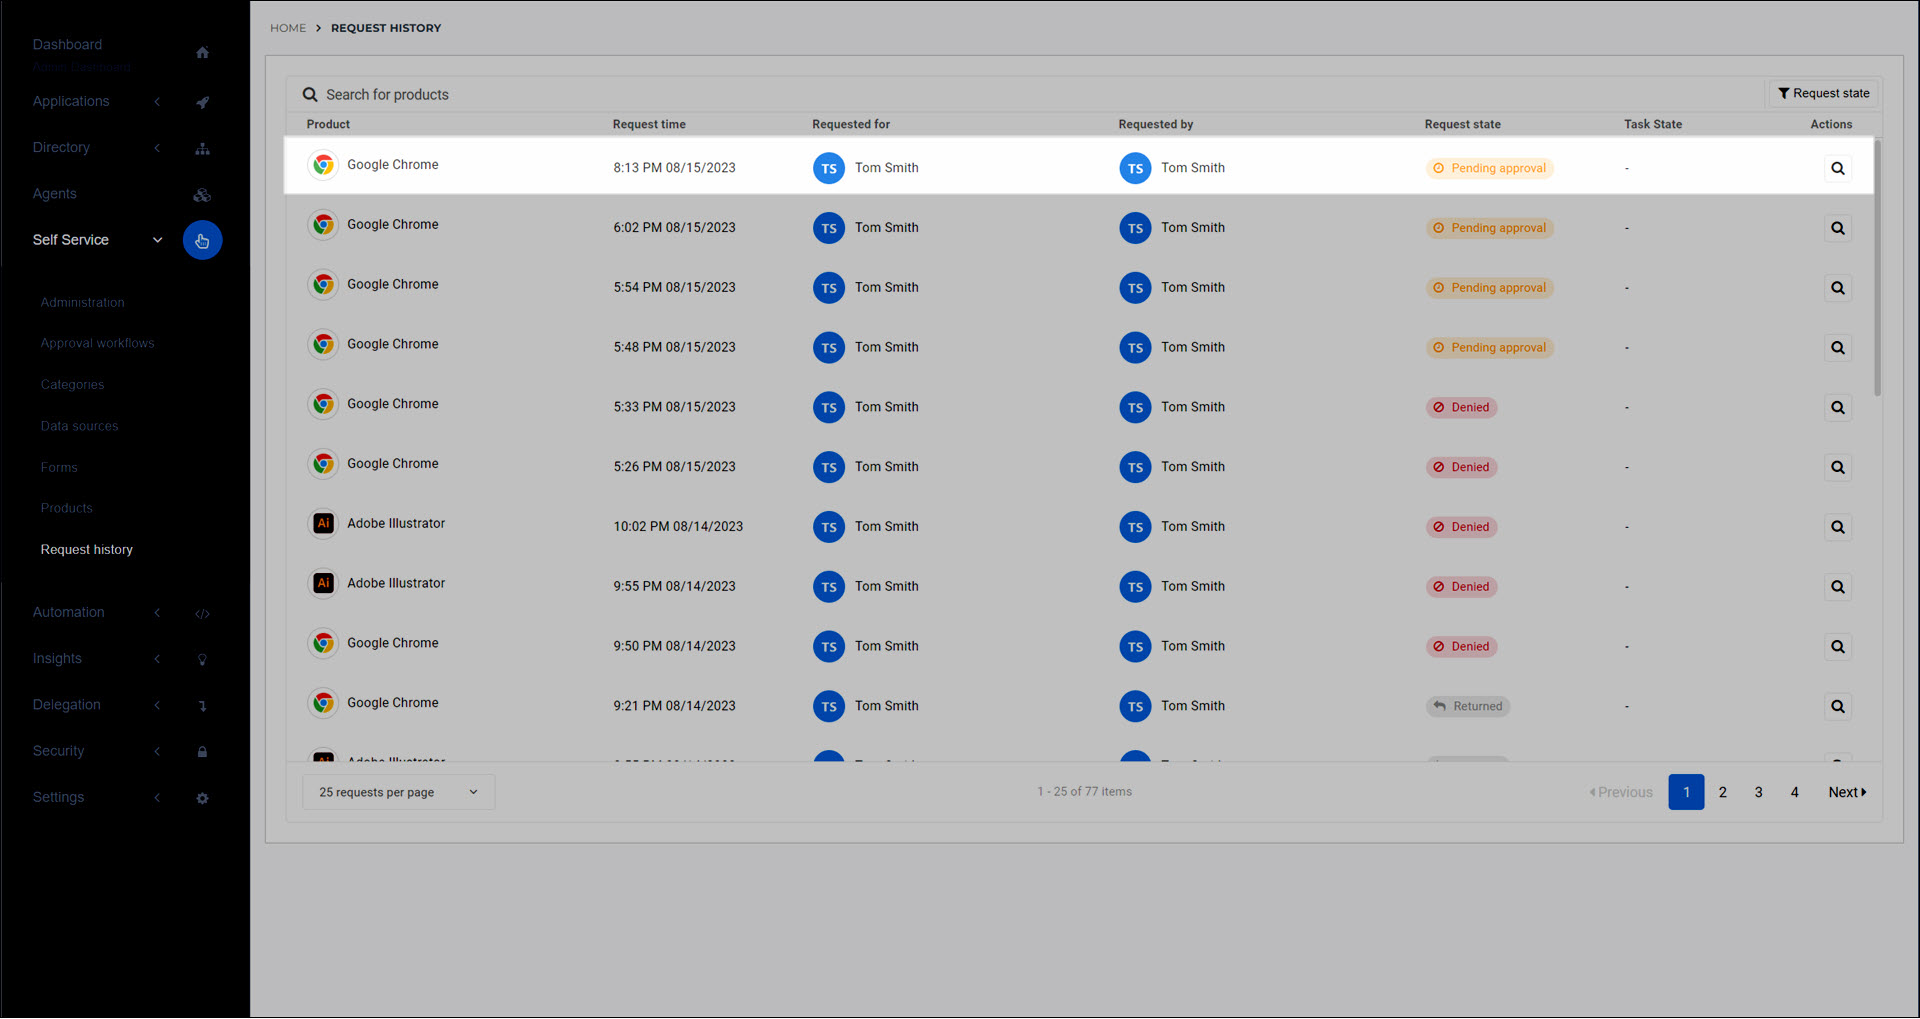1920x1019 pixels.
Task: Expand the Automation menu chevron
Action: pyautogui.click(x=157, y=613)
